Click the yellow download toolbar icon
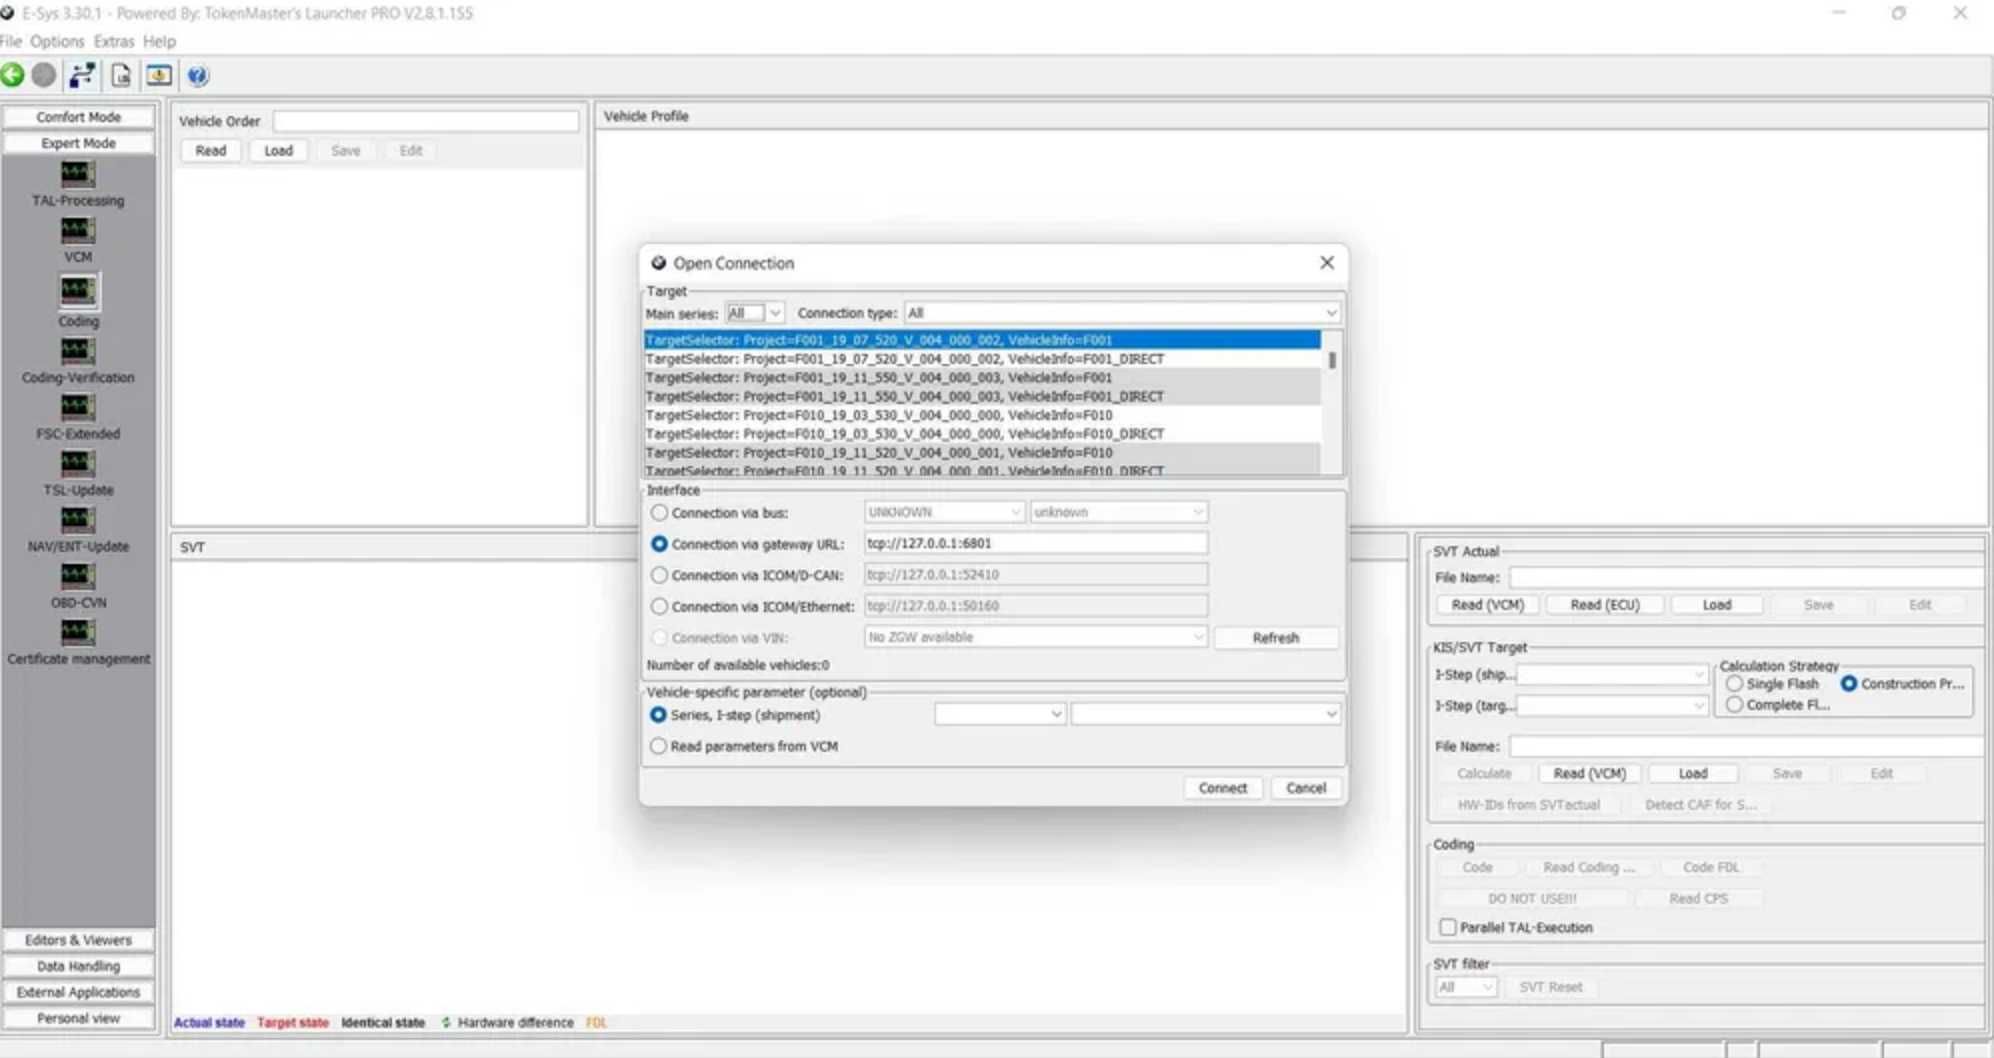Screen dimensions: 1994x1058 (159, 75)
